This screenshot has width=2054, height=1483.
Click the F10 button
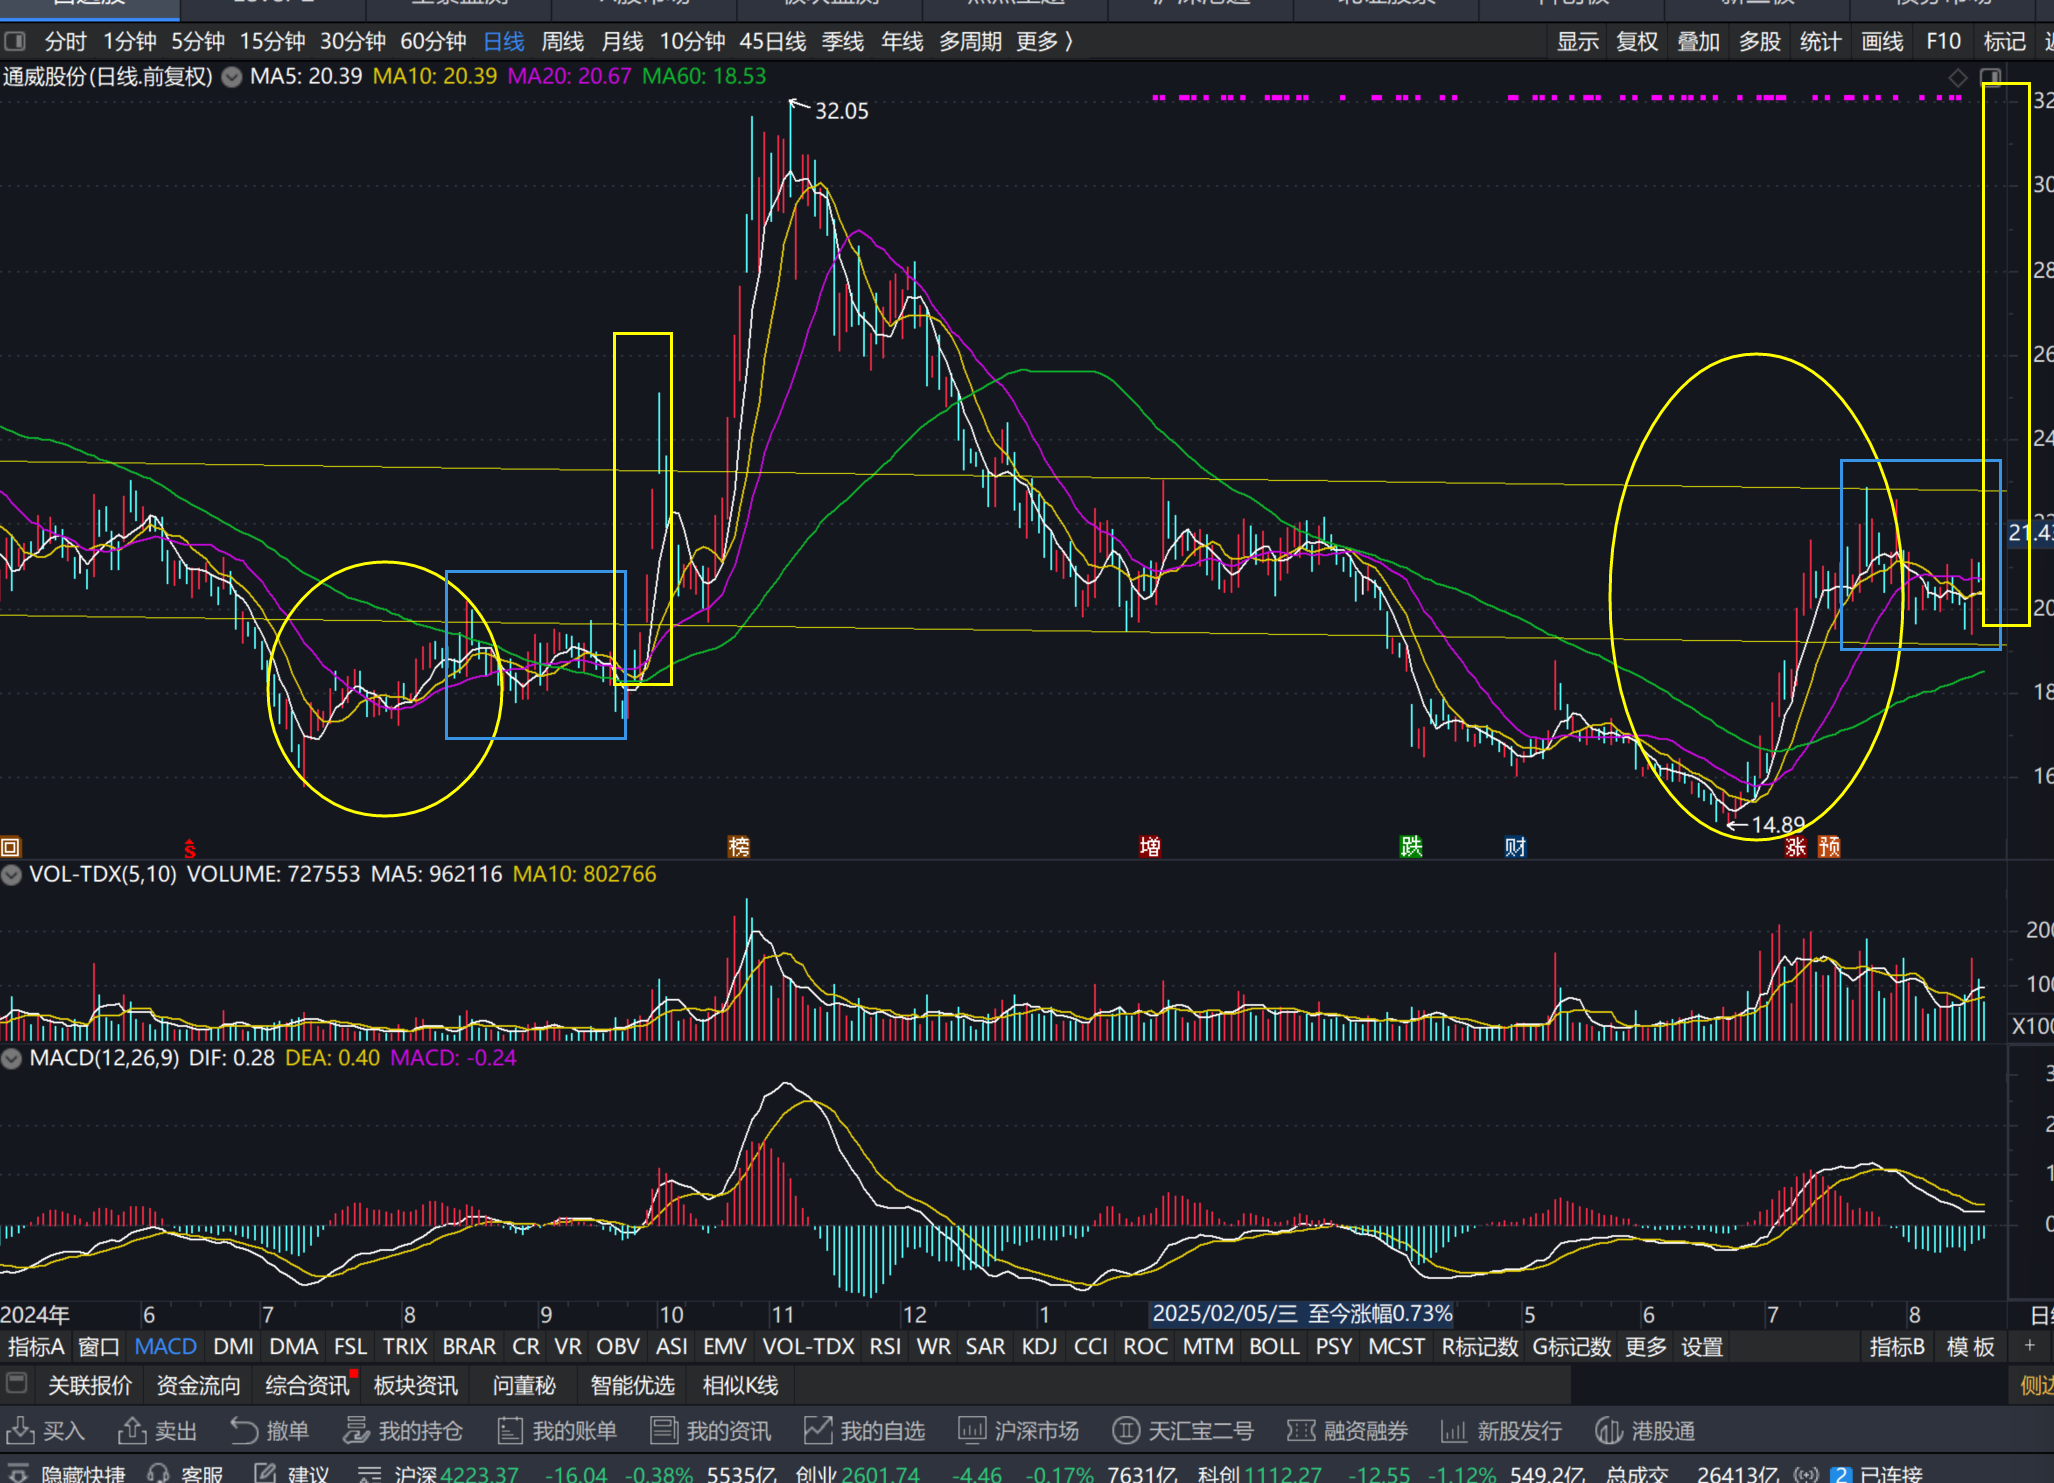click(x=1943, y=42)
